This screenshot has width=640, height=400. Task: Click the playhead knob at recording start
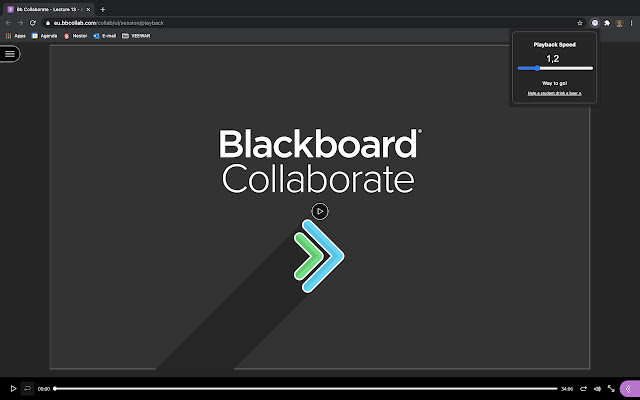(55, 389)
